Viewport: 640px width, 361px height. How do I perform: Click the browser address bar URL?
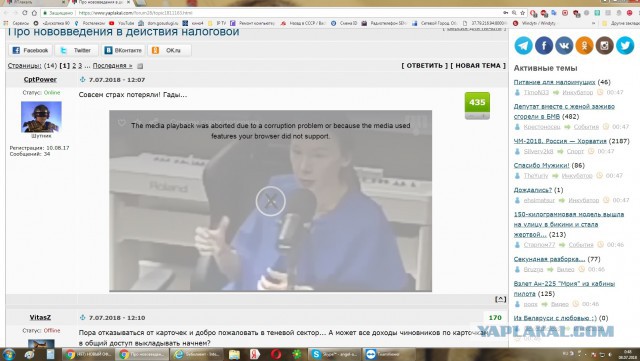pyautogui.click(x=135, y=13)
